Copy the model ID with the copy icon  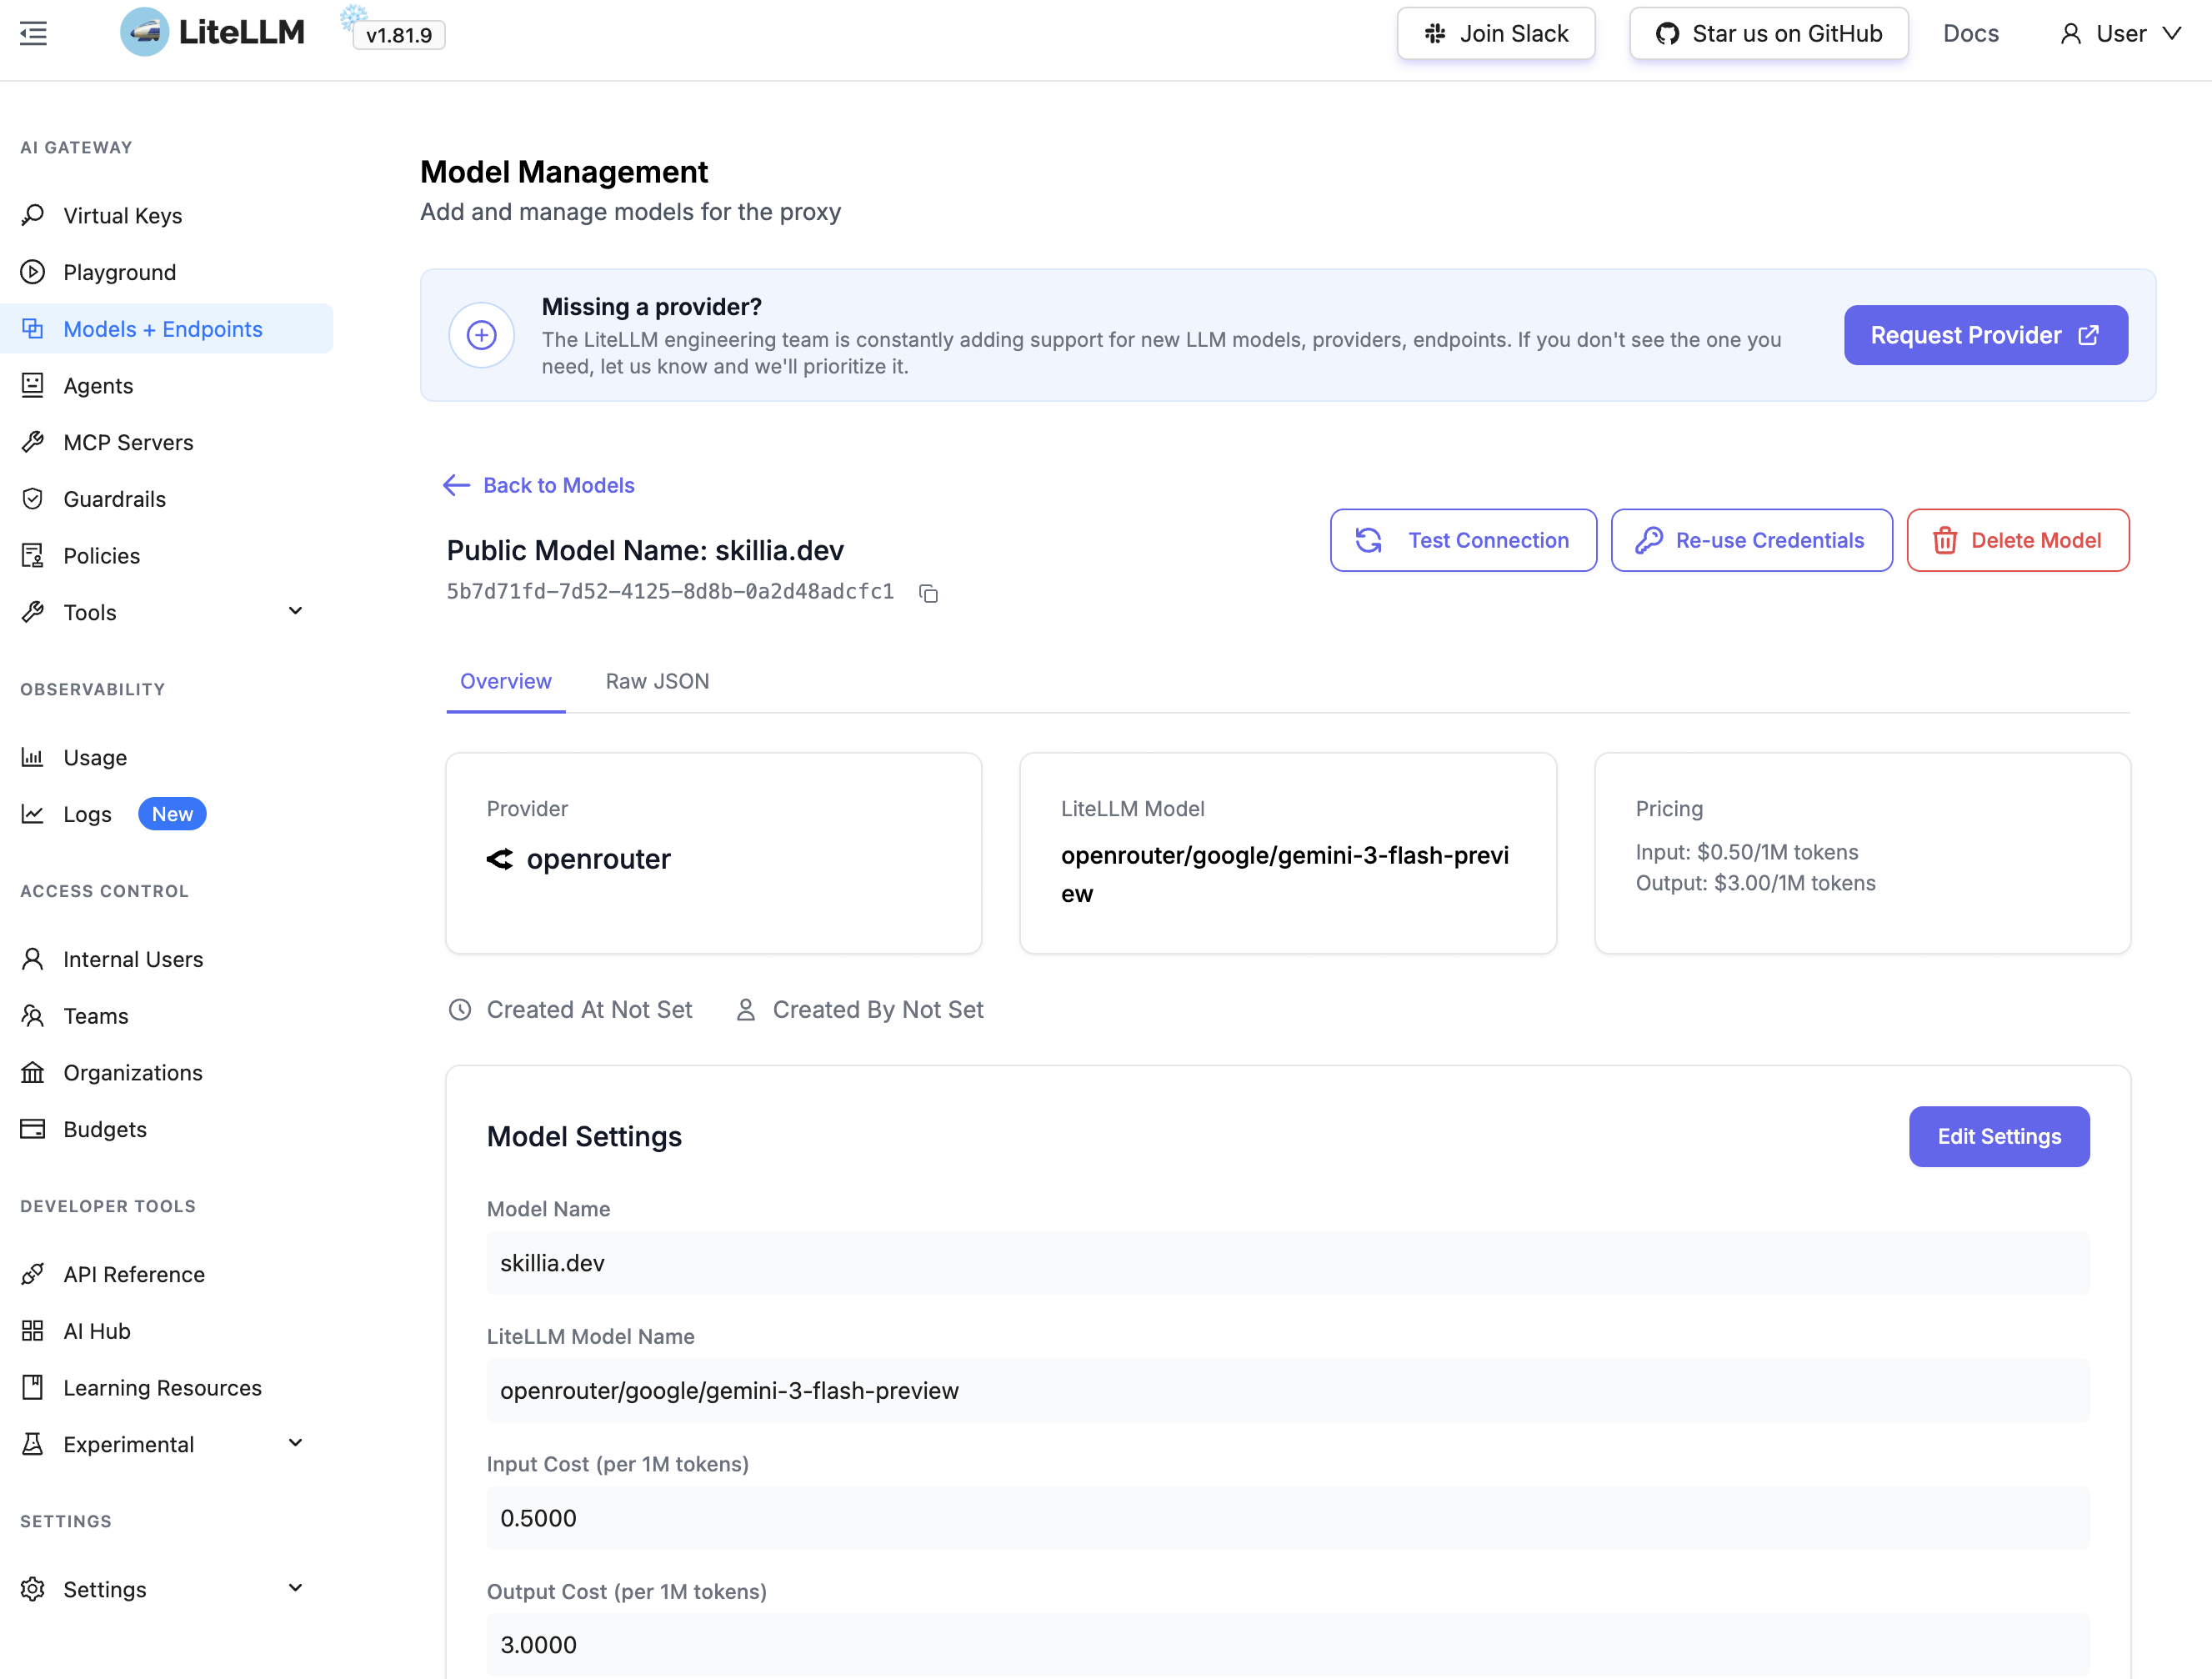pos(928,593)
